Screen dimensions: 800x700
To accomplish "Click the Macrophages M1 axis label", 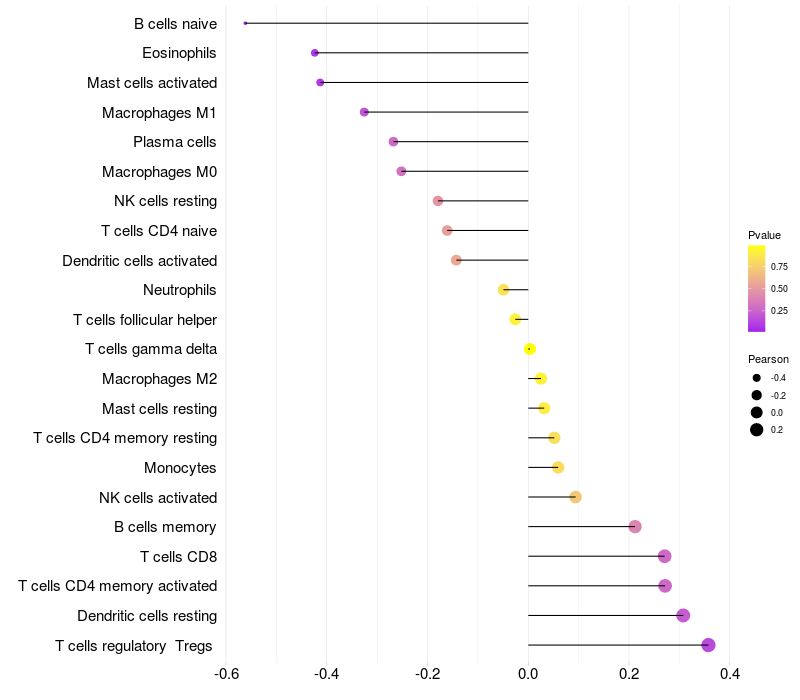I will click(x=159, y=113).
